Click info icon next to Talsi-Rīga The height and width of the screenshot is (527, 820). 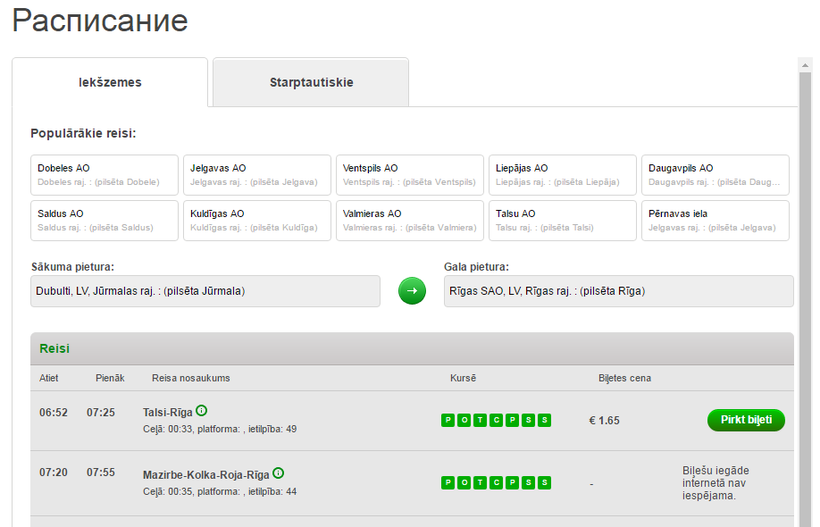tap(201, 411)
